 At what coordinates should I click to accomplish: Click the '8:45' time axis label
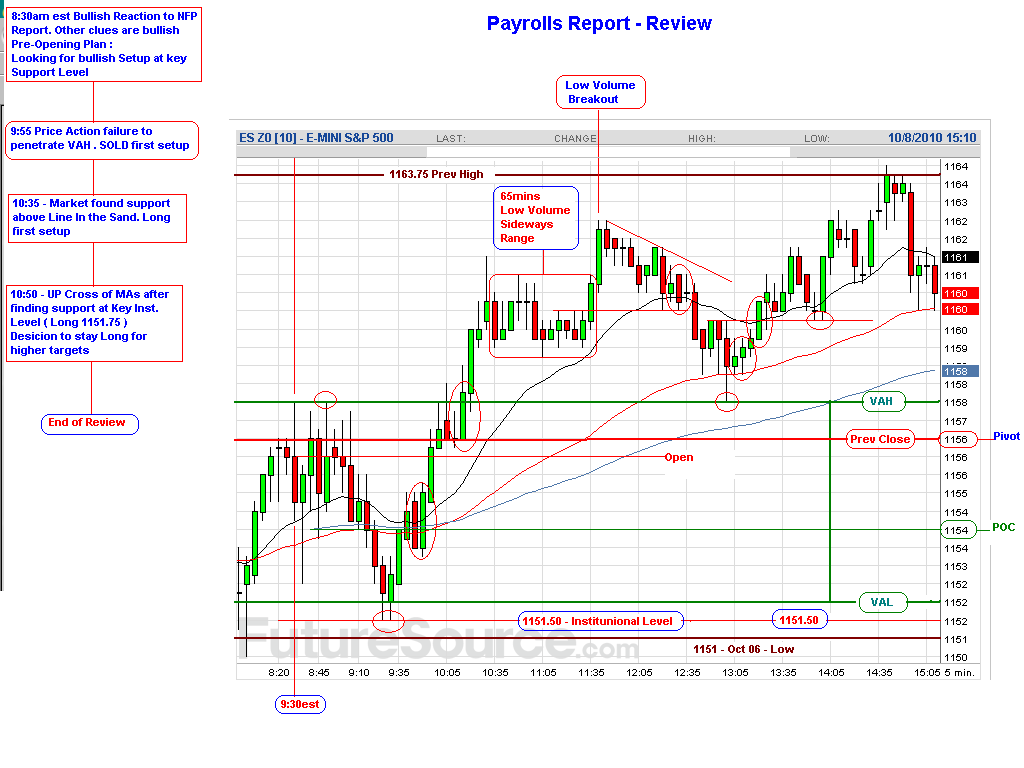pyautogui.click(x=319, y=672)
